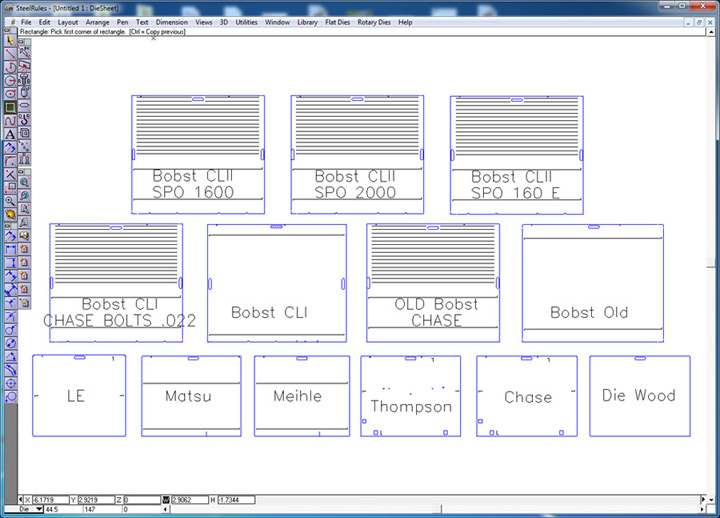Select the arrow pointer tool
Image resolution: width=720 pixels, height=518 pixels.
point(10,40)
